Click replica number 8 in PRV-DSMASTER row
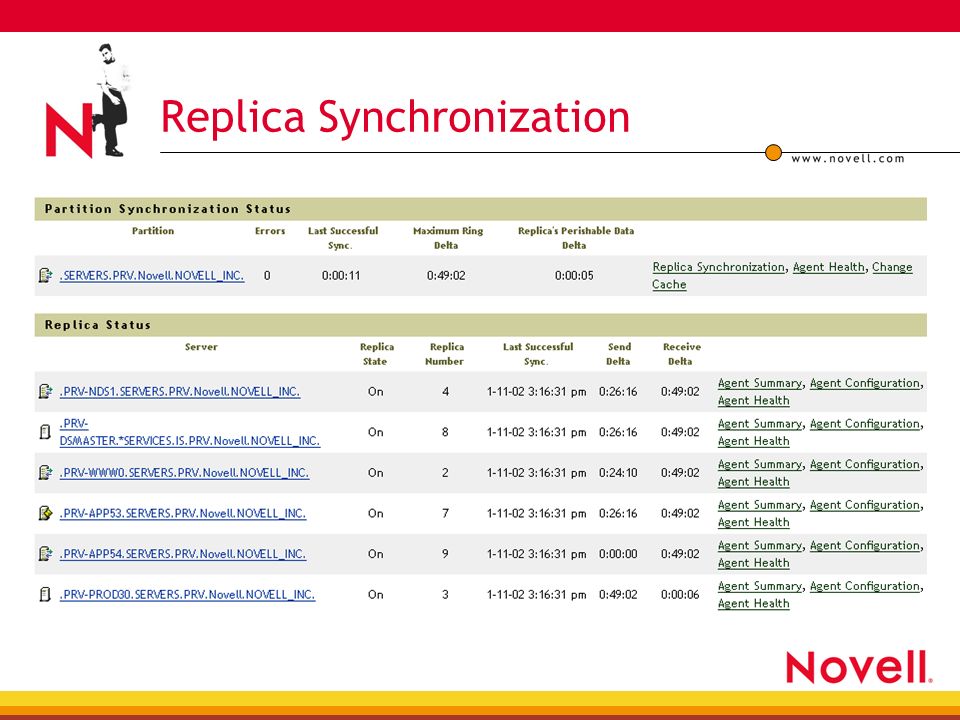Viewport: 960px width, 720px height. (x=446, y=432)
